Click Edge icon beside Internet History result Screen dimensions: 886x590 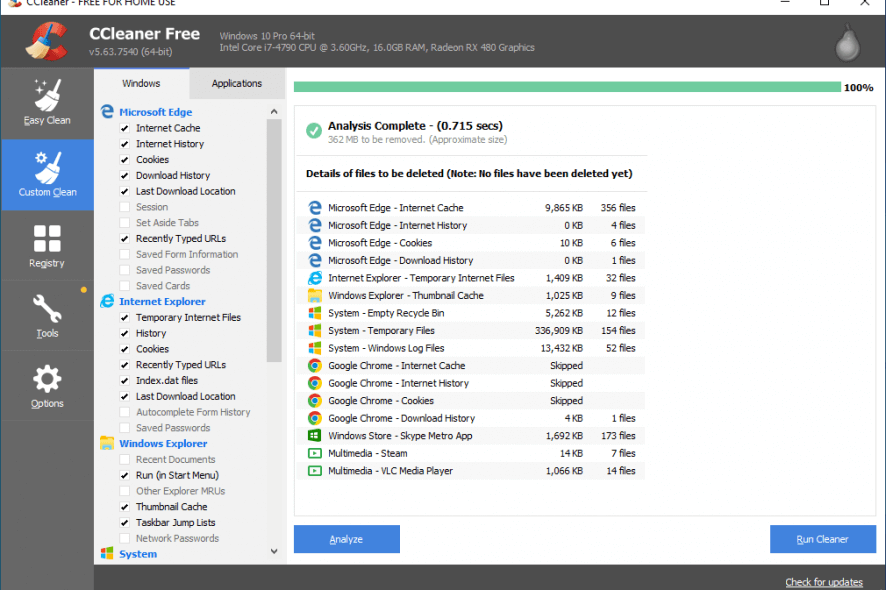(315, 225)
